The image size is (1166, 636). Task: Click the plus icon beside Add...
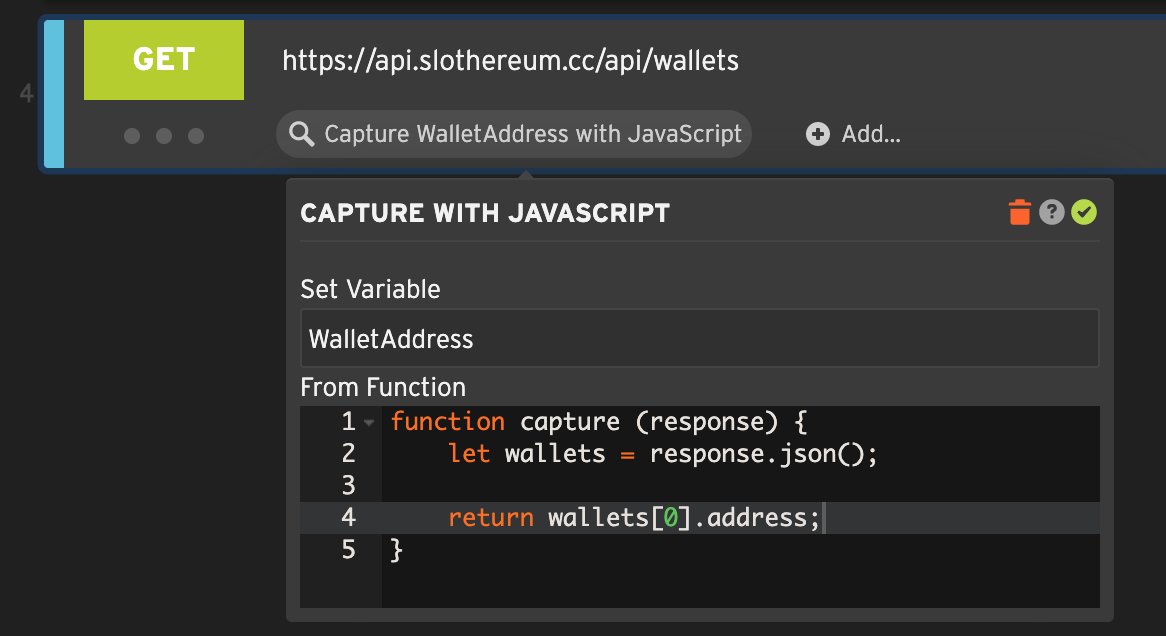point(817,134)
